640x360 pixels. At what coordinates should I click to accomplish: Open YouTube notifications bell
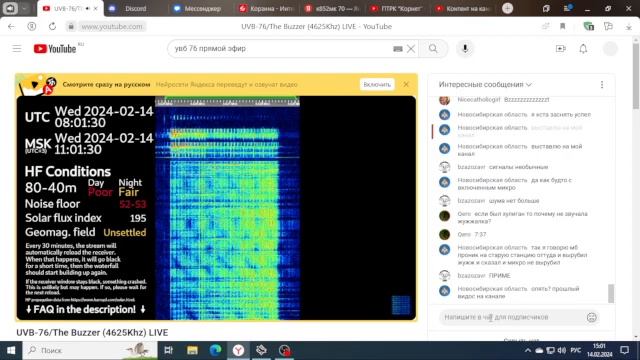[583, 49]
